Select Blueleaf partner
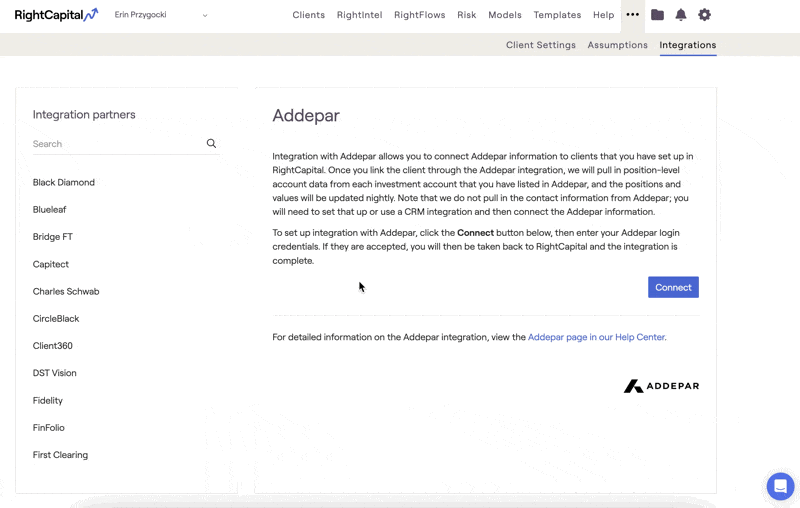The image size is (800, 508). [49, 210]
